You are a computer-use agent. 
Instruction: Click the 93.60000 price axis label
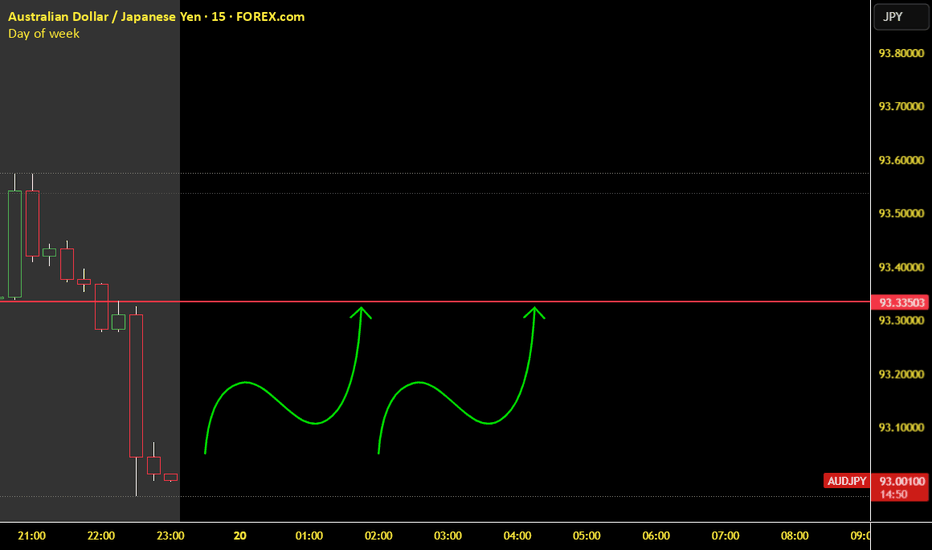click(x=901, y=160)
